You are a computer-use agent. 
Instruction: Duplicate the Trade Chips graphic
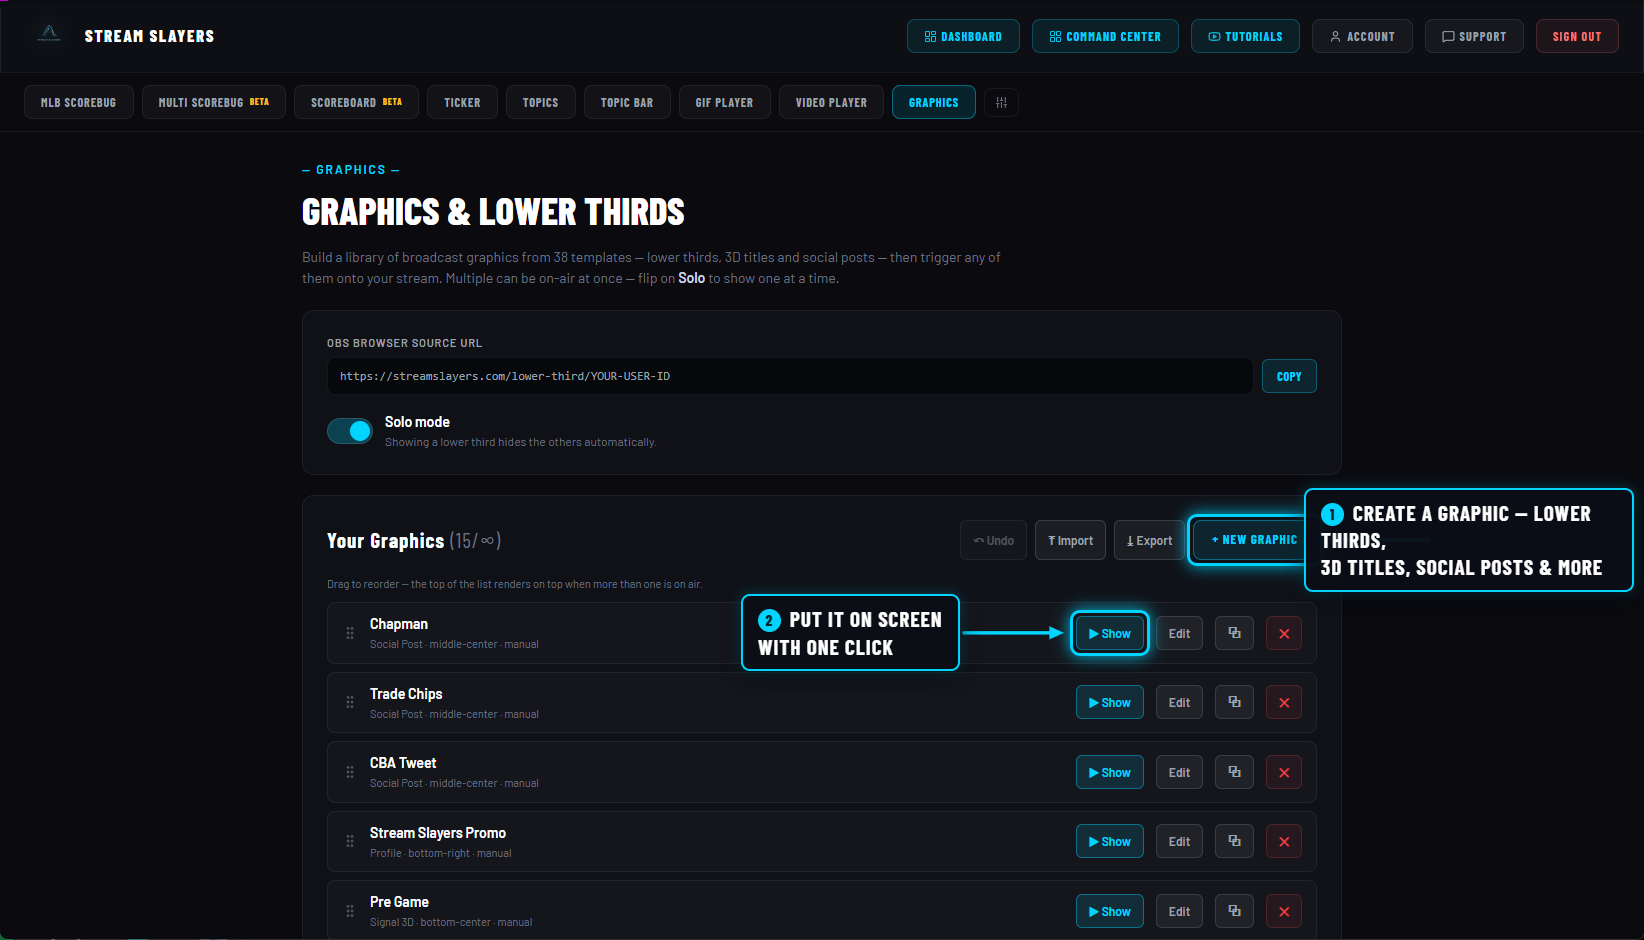[x=1234, y=703]
